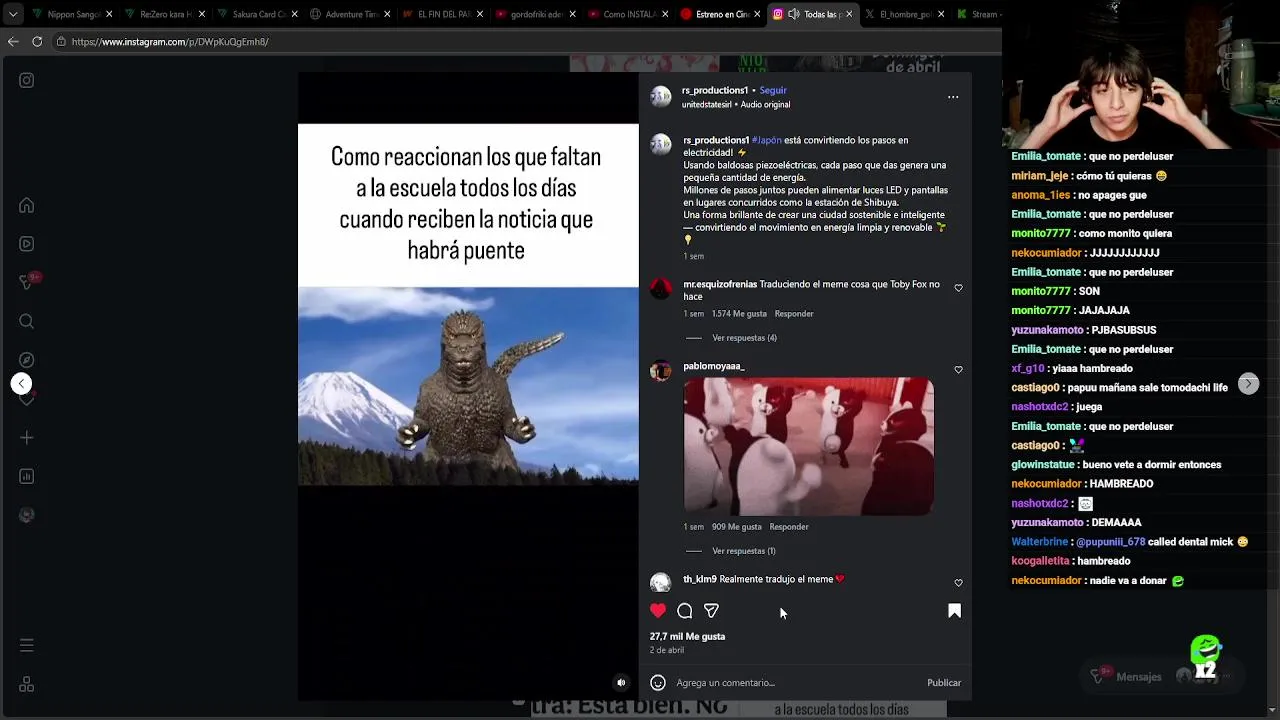The image size is (1280, 720).
Task: Open the site info icon in the address bar
Action: (x=61, y=42)
